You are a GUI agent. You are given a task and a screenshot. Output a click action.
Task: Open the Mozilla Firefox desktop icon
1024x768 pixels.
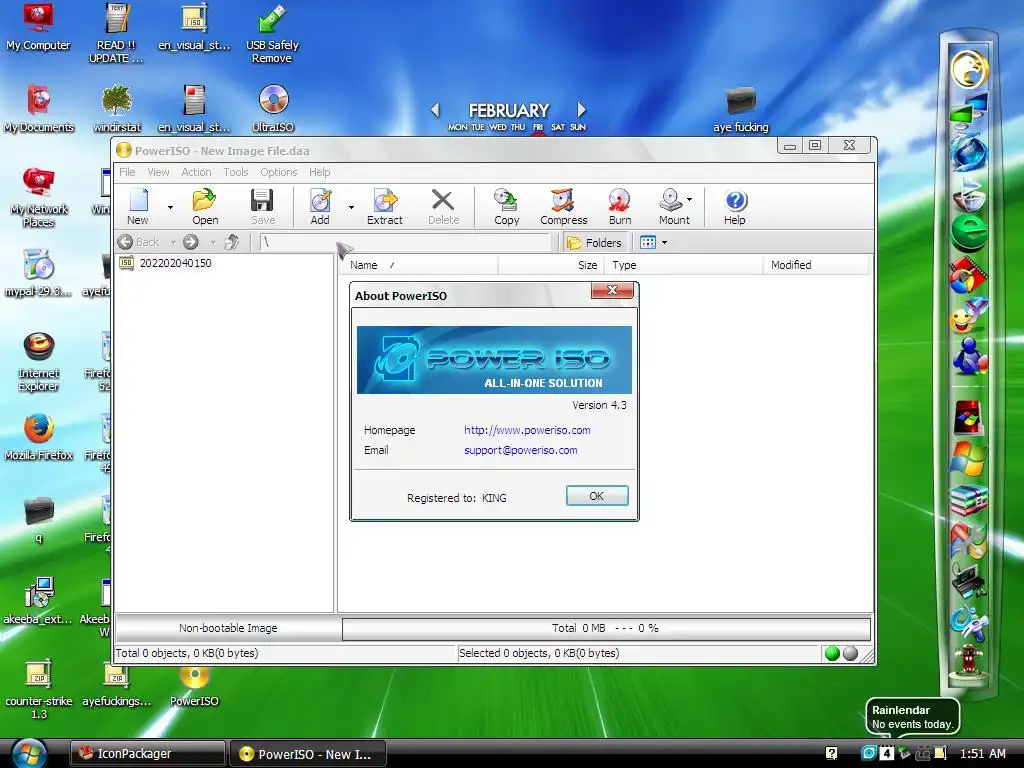click(39, 437)
